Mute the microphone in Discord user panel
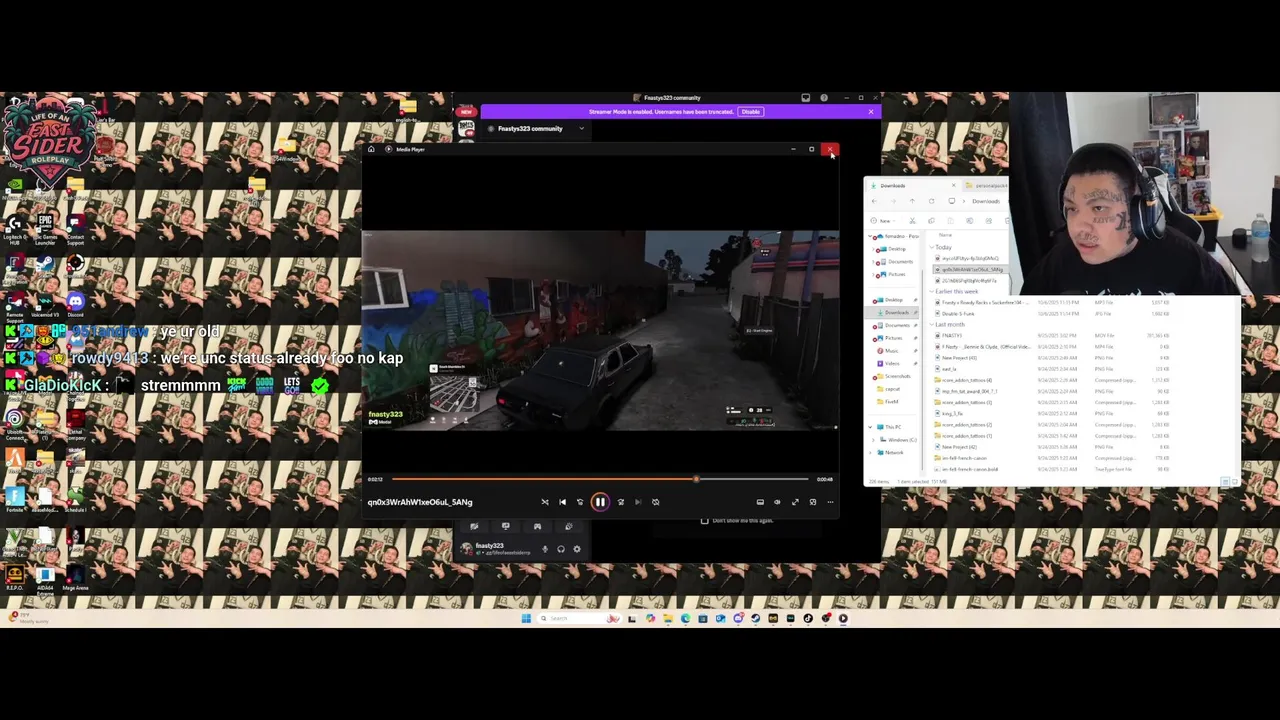The height and width of the screenshot is (720, 1280). click(x=545, y=549)
